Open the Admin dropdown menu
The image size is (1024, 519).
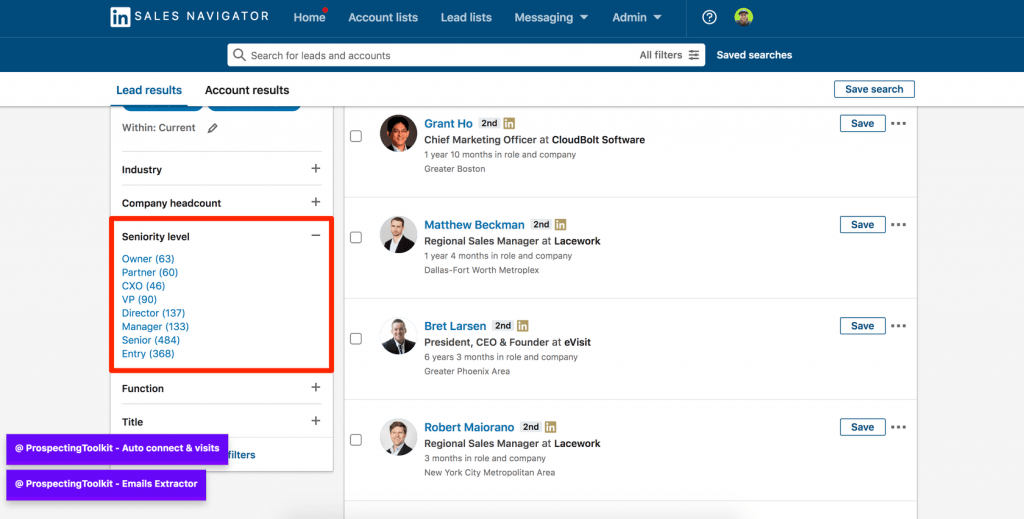click(x=637, y=18)
